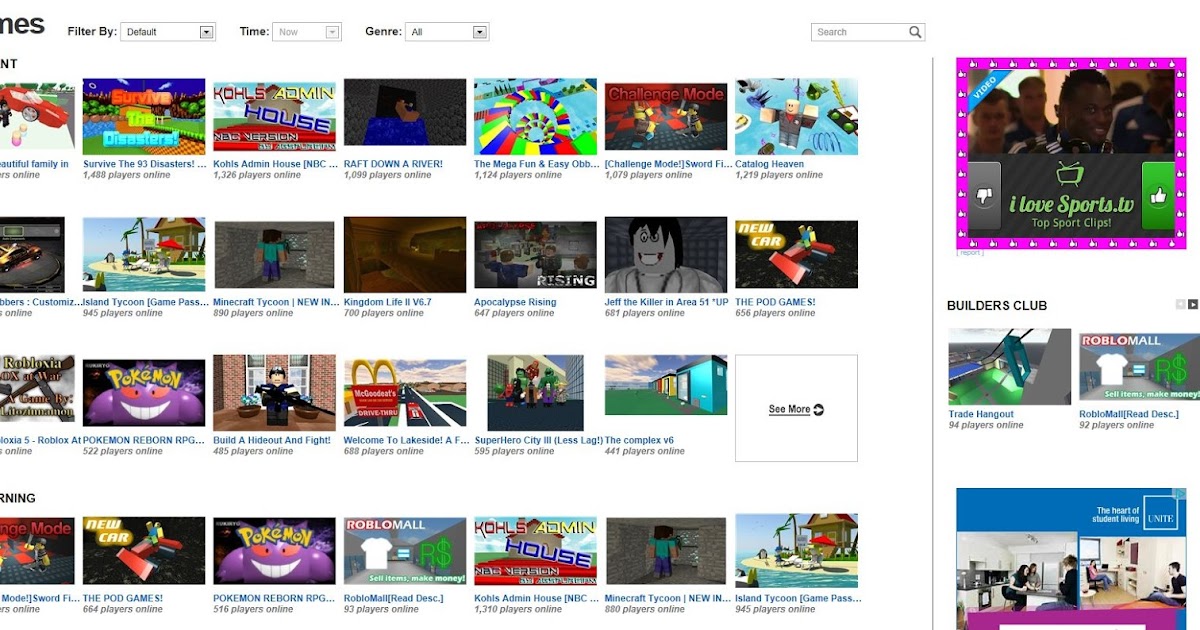The height and width of the screenshot is (630, 1200).
Task: Open THE POD GAMES thumbnail in bottom row
Action: point(144,551)
